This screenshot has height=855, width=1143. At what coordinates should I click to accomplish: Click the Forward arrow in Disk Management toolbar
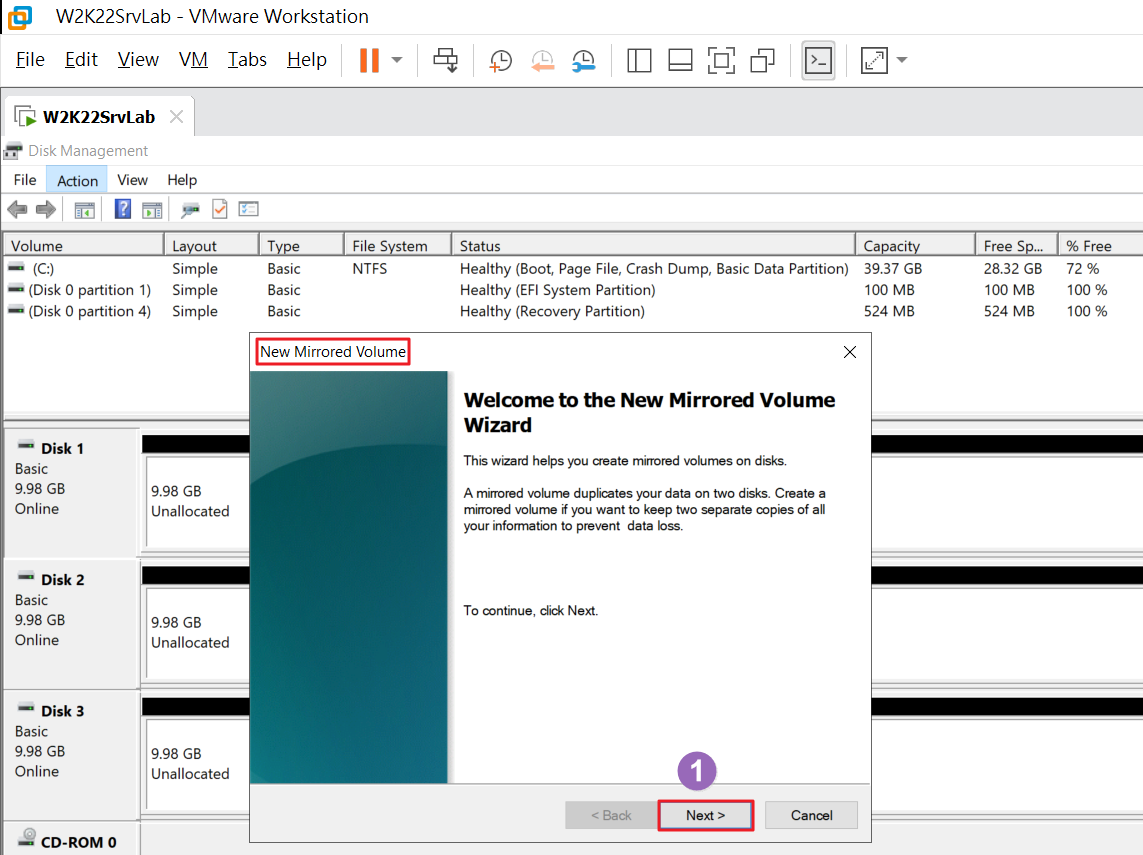click(46, 210)
